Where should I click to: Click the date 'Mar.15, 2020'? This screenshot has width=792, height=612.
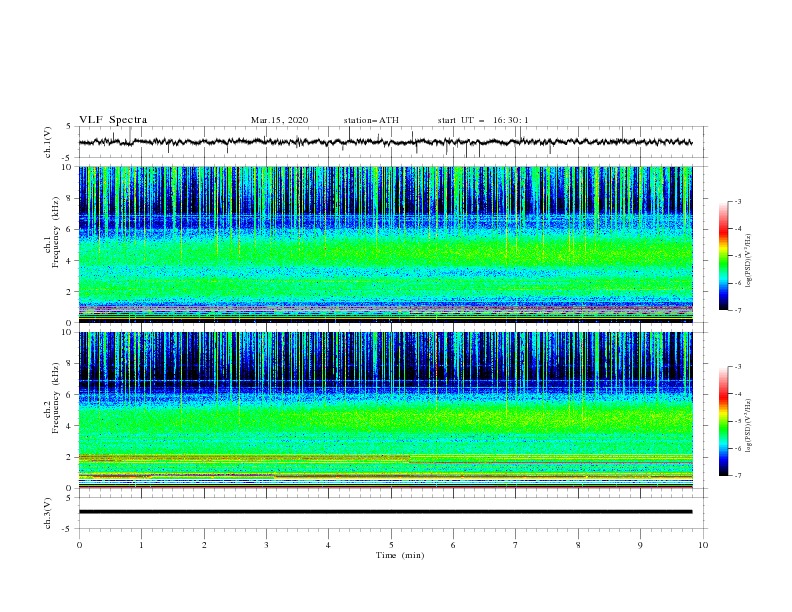point(279,120)
